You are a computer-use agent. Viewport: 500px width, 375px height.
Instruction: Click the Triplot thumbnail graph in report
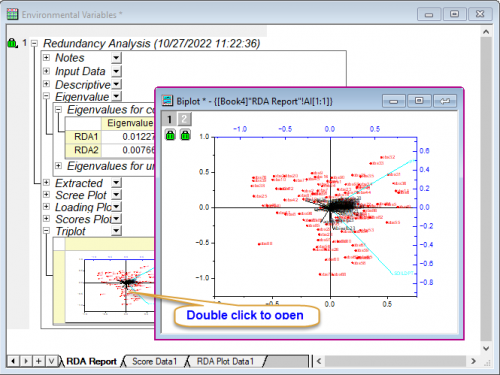click(x=110, y=287)
